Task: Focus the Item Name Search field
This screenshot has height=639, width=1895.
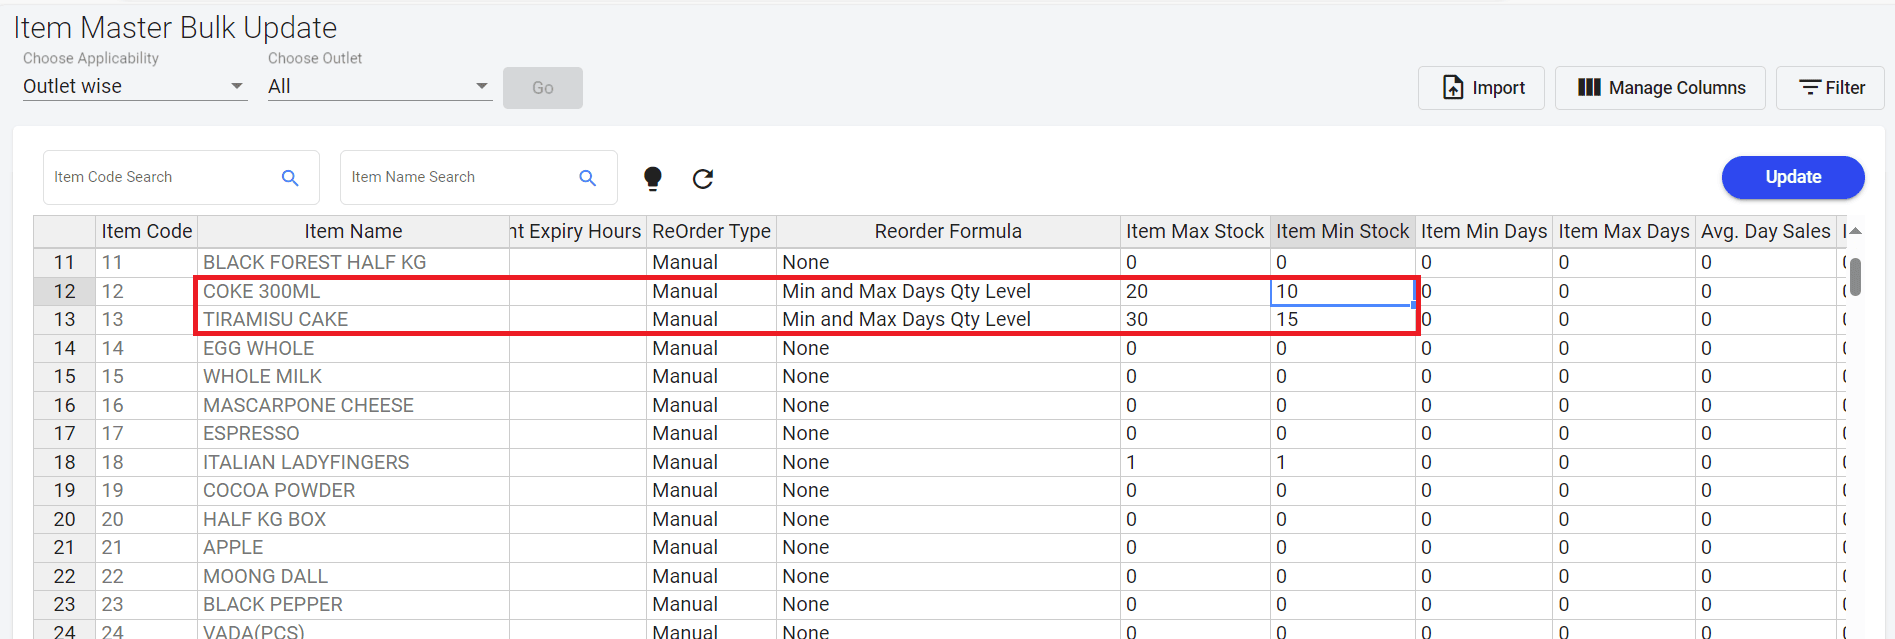Action: pos(458,178)
